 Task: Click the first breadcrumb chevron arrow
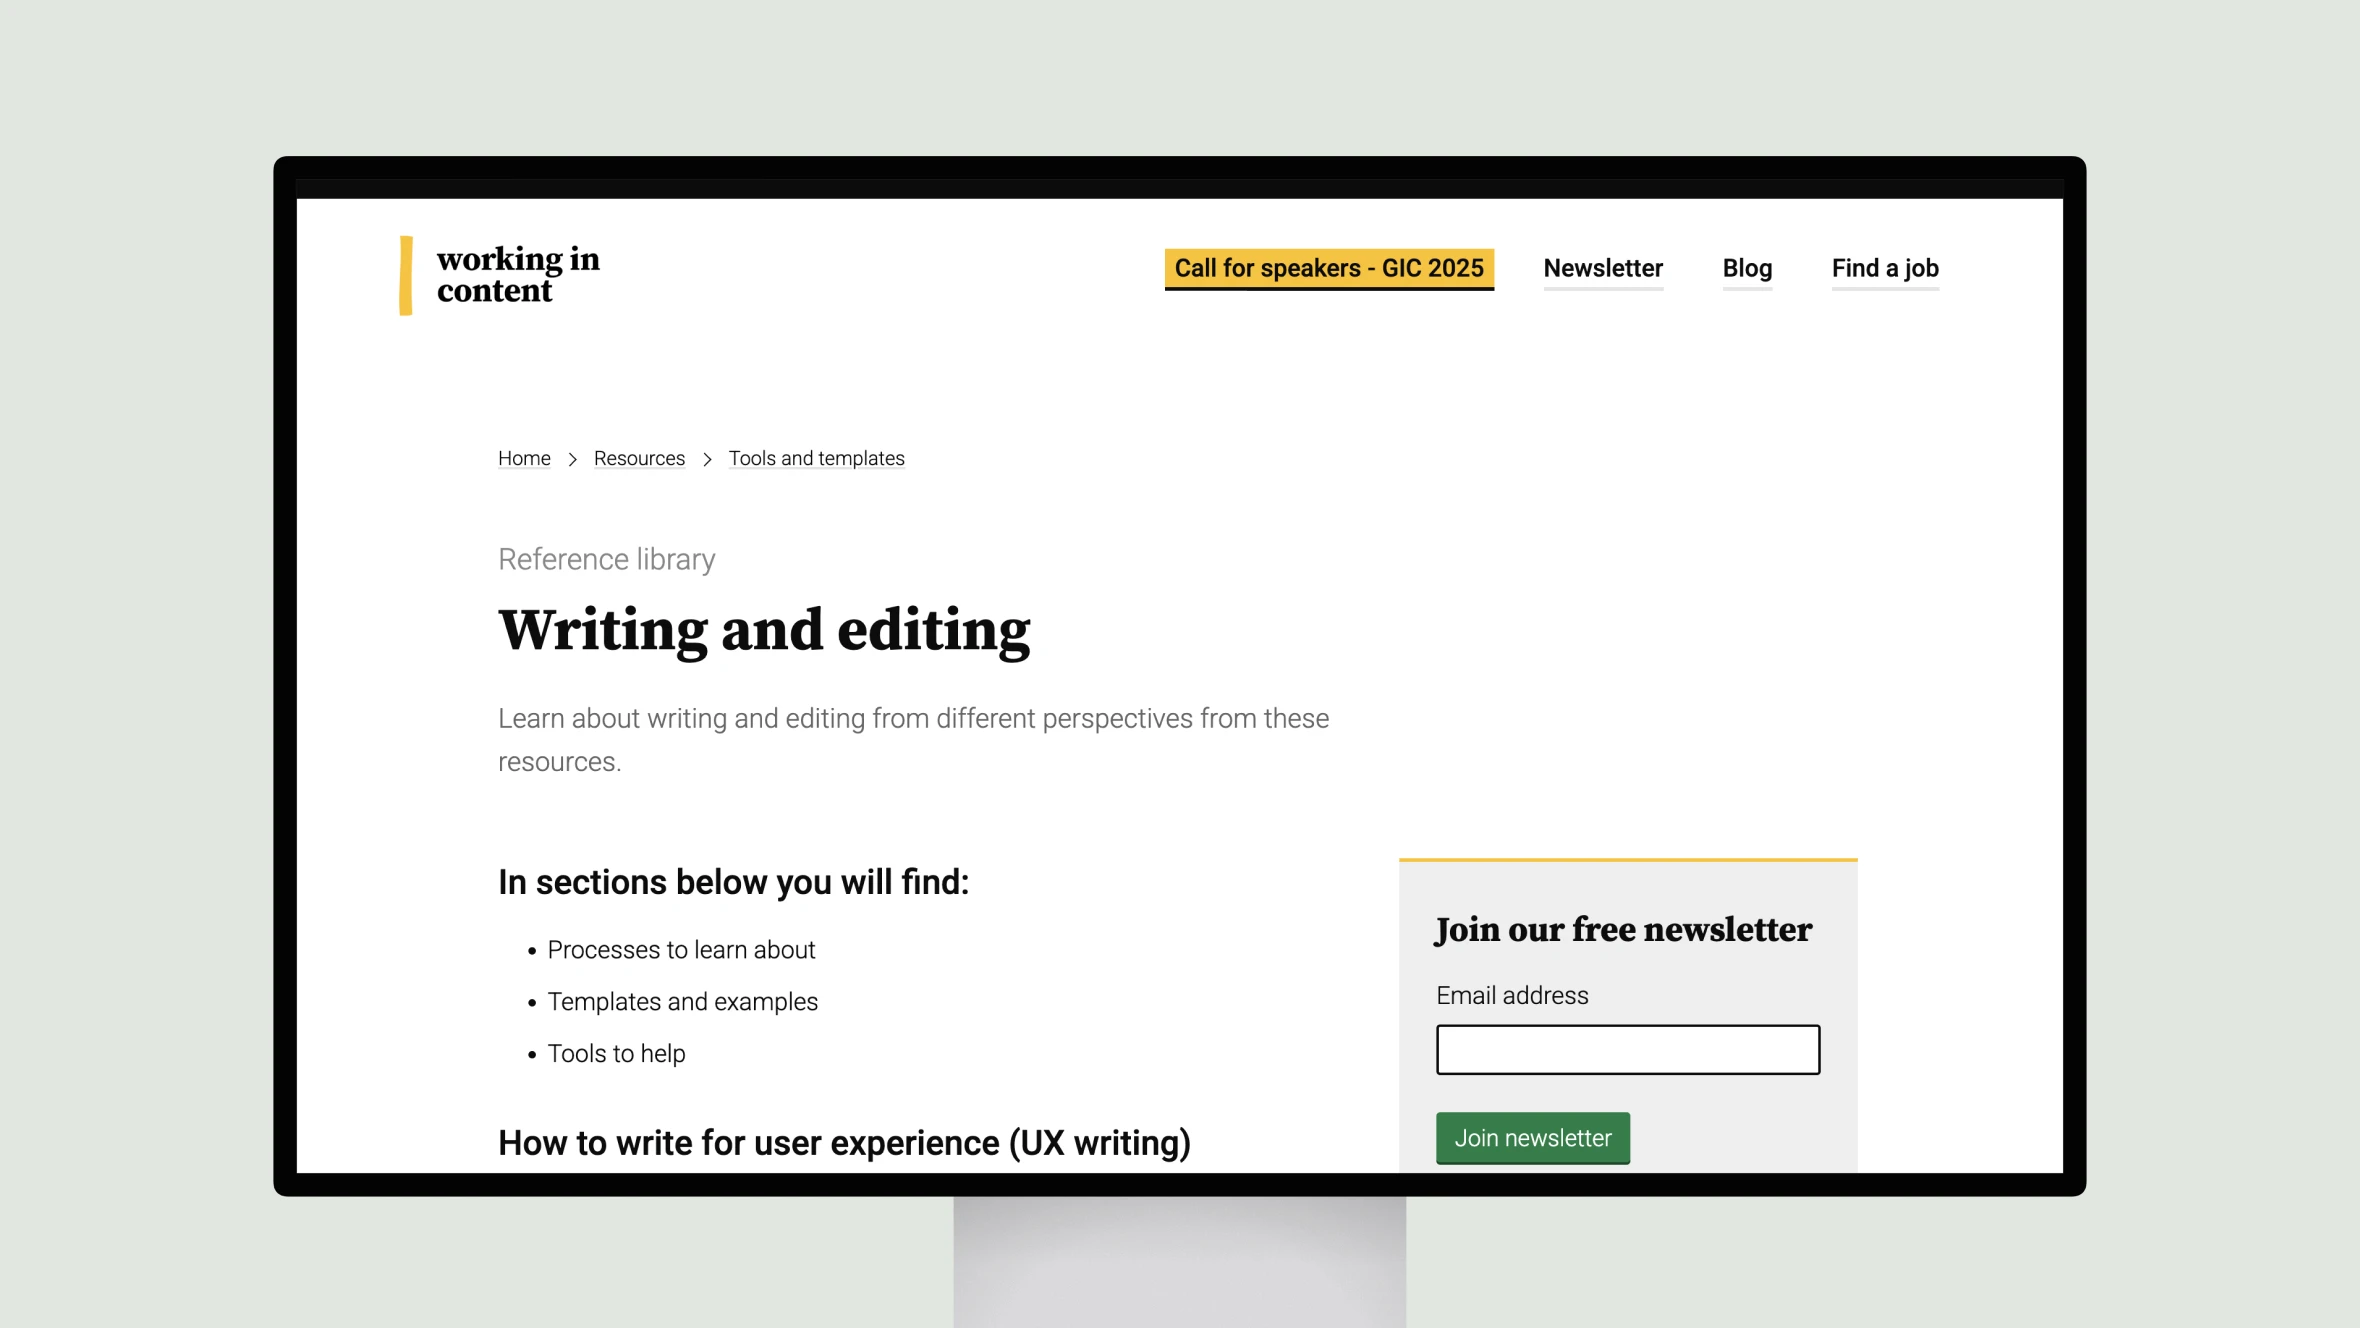click(x=574, y=457)
